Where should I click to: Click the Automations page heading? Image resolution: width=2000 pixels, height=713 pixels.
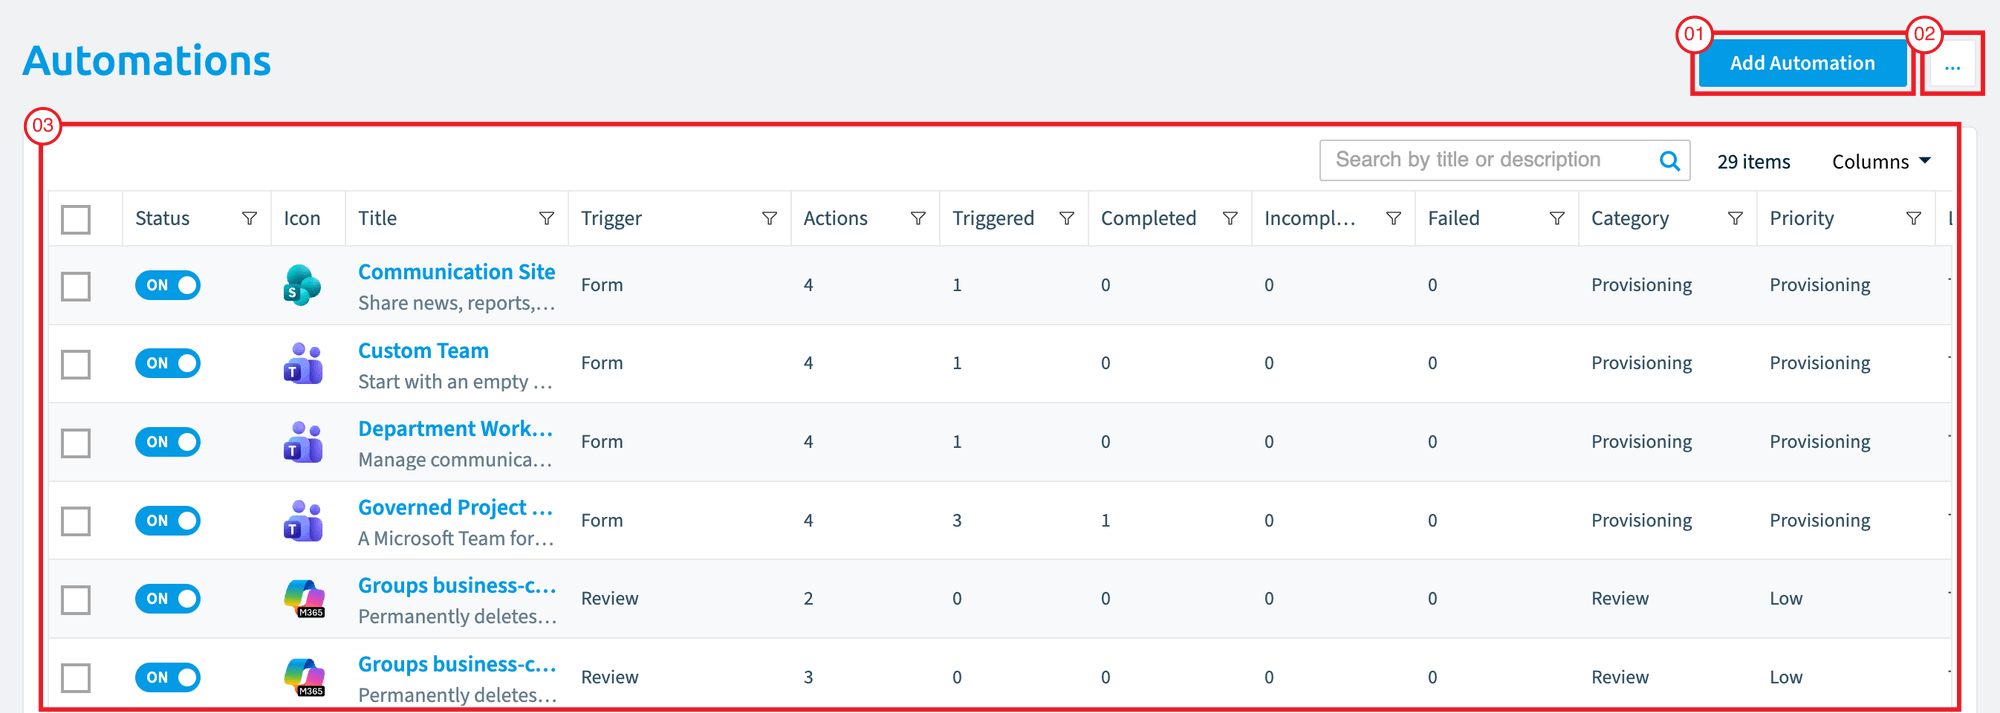click(147, 61)
